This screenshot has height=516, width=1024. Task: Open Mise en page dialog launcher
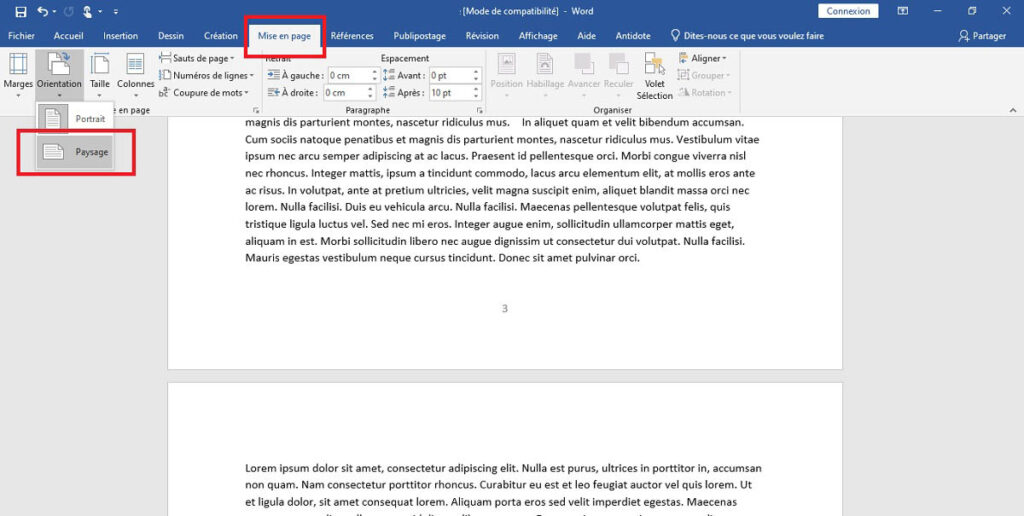coord(255,110)
